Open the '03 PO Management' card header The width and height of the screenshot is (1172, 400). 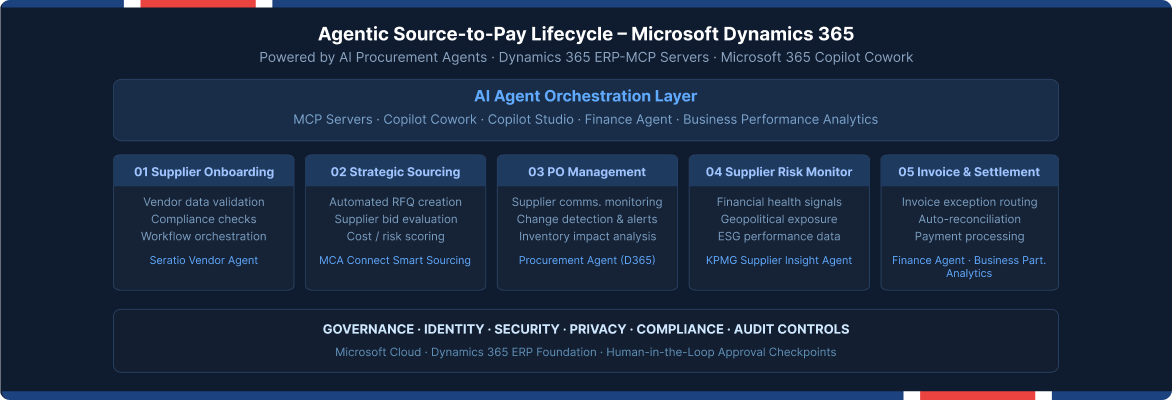(587, 172)
